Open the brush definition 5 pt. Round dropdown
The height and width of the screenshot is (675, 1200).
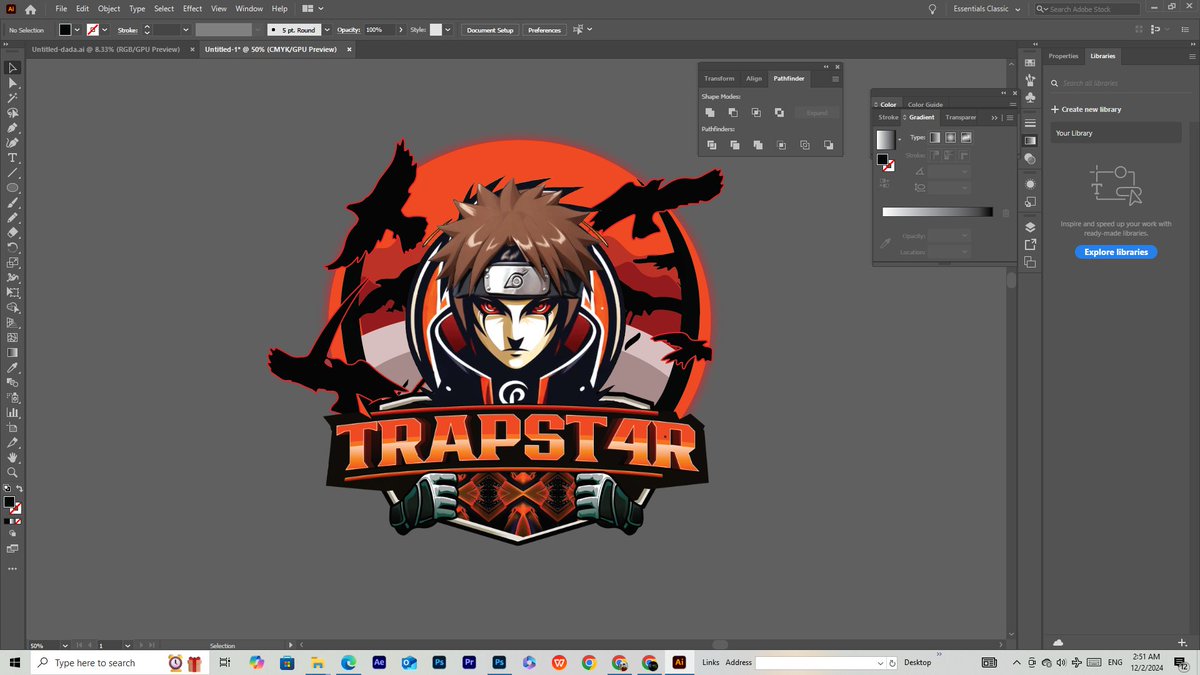pos(326,30)
